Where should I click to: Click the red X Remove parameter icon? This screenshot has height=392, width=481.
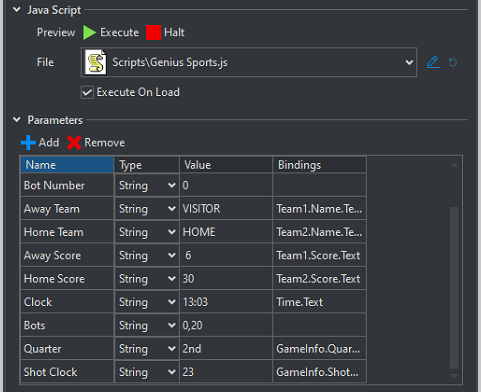(74, 143)
